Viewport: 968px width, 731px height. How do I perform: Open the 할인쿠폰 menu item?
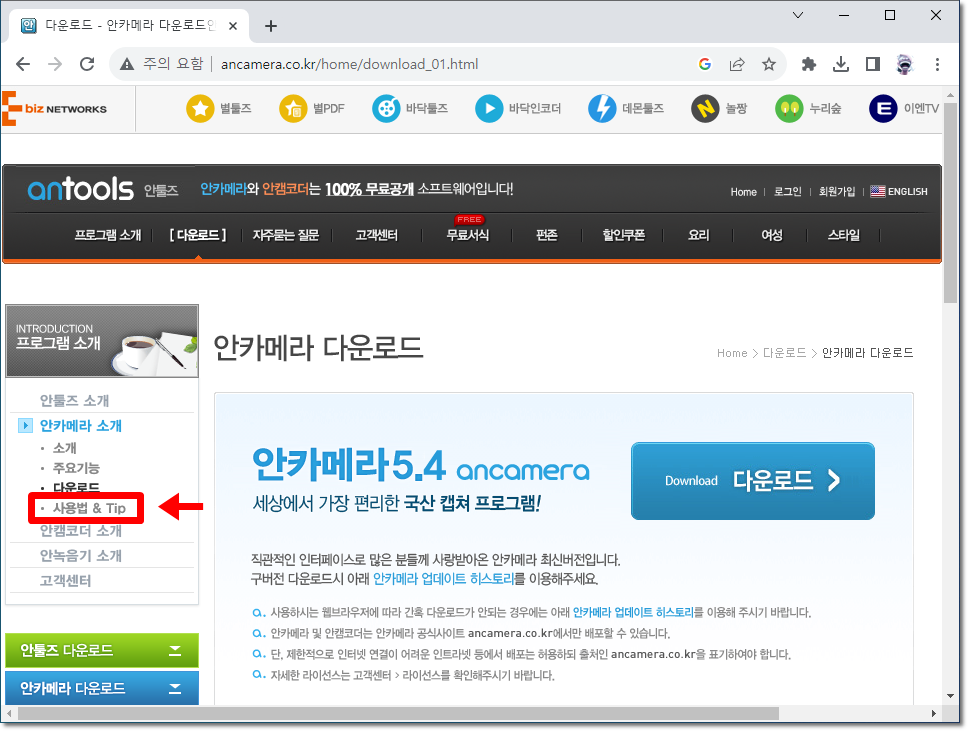[x=624, y=235]
